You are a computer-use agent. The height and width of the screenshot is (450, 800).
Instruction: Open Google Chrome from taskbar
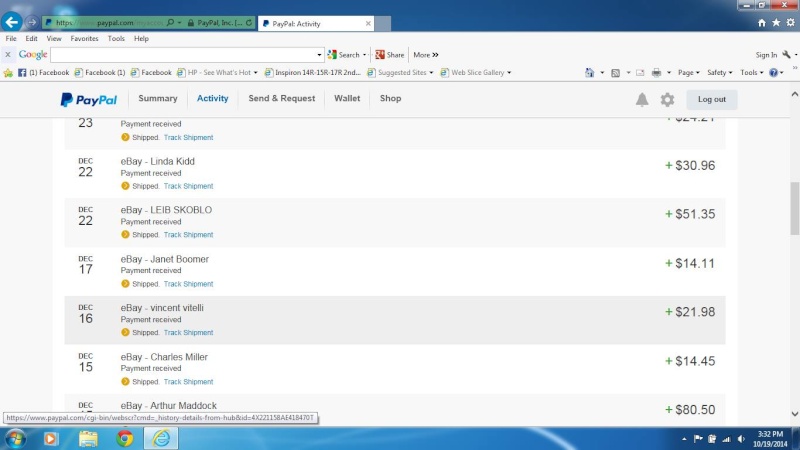124,438
